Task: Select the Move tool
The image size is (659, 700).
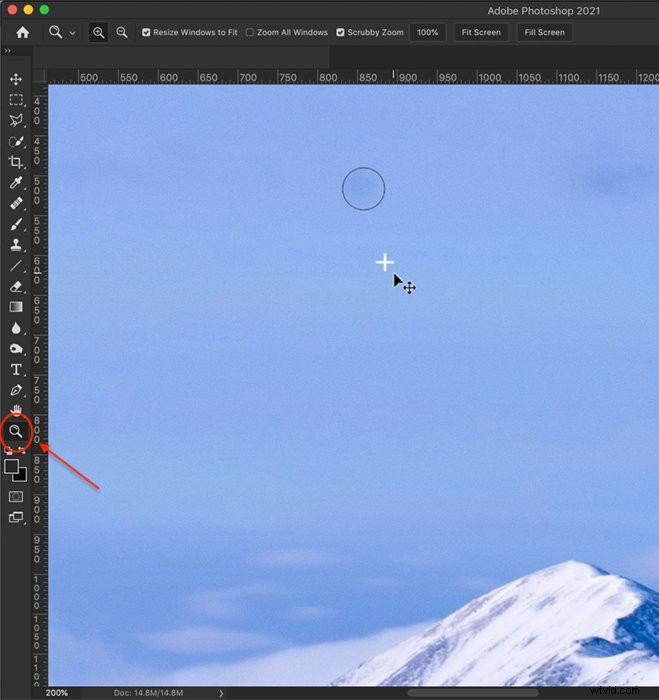Action: tap(16, 79)
